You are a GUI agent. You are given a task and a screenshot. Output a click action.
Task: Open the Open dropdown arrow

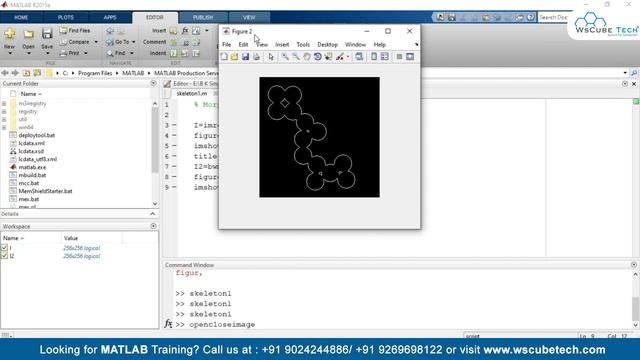pyautogui.click(x=28, y=53)
